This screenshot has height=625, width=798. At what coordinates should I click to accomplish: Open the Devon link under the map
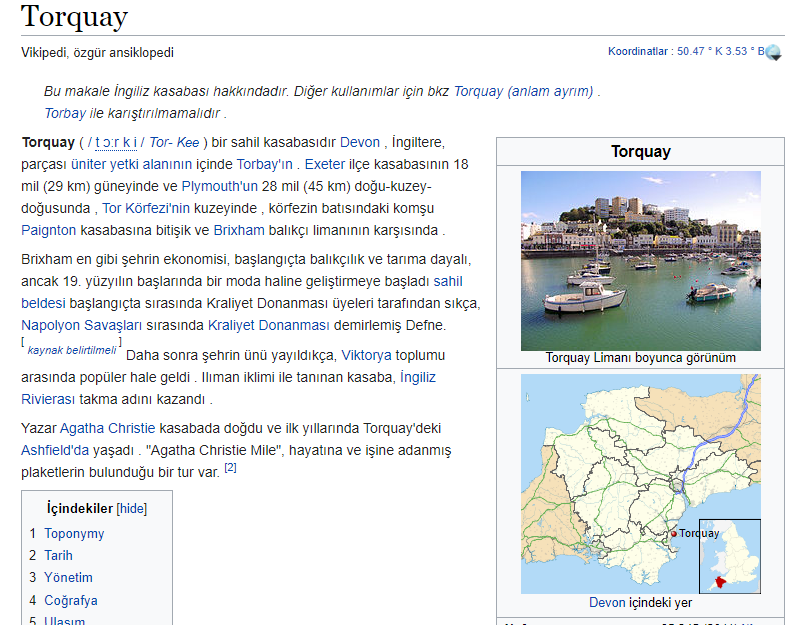pyautogui.click(x=607, y=603)
